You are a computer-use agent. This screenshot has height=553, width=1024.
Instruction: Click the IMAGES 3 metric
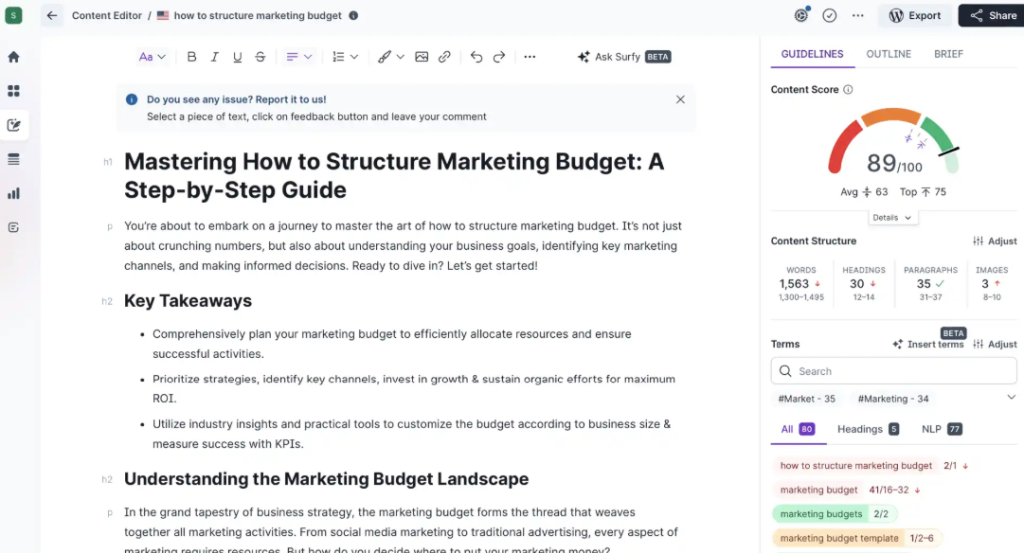click(x=991, y=283)
